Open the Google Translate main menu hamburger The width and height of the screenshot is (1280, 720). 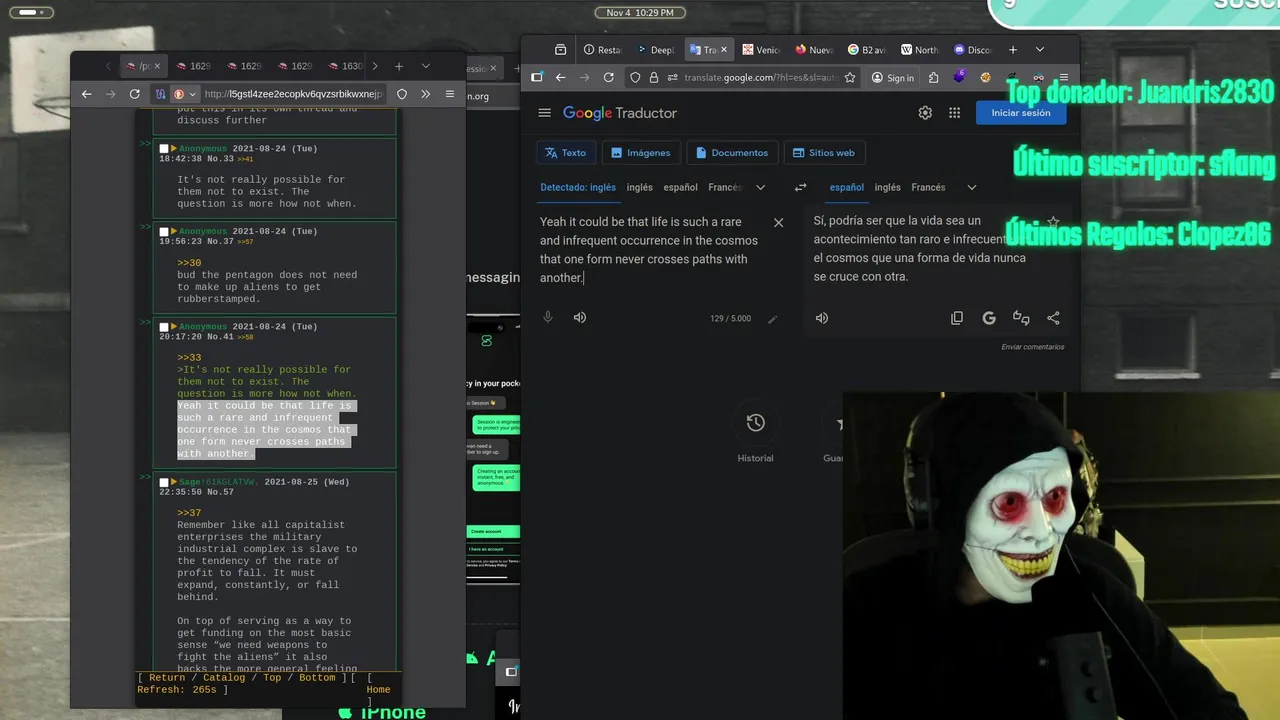point(544,113)
